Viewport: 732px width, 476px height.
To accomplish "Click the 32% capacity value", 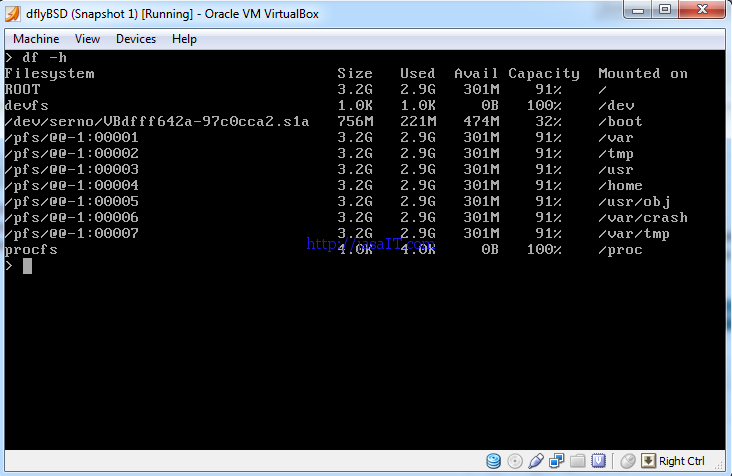I will click(549, 121).
